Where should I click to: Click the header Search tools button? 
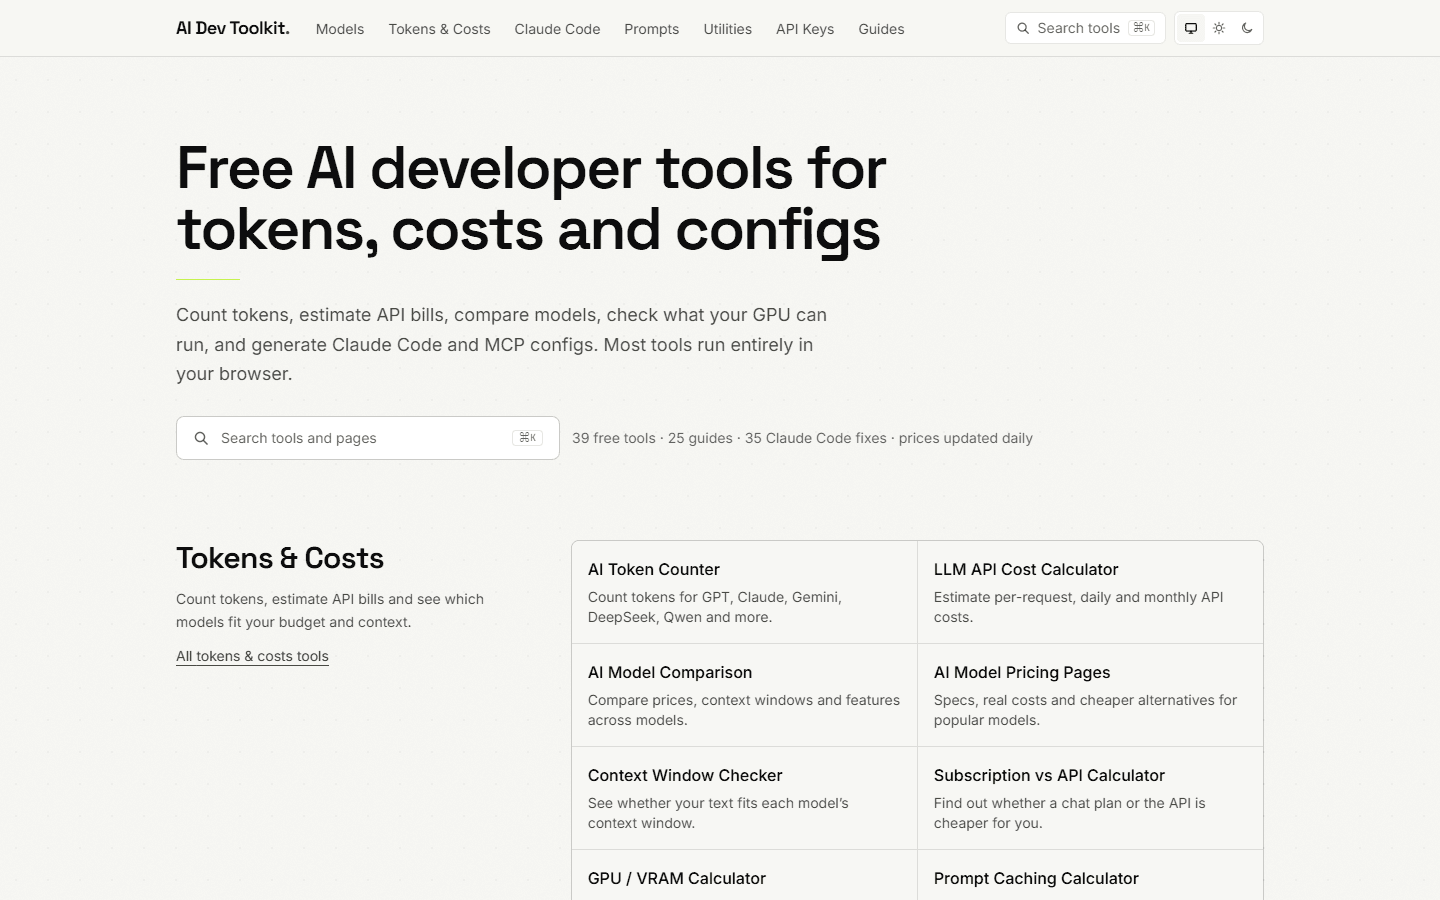coord(1085,28)
